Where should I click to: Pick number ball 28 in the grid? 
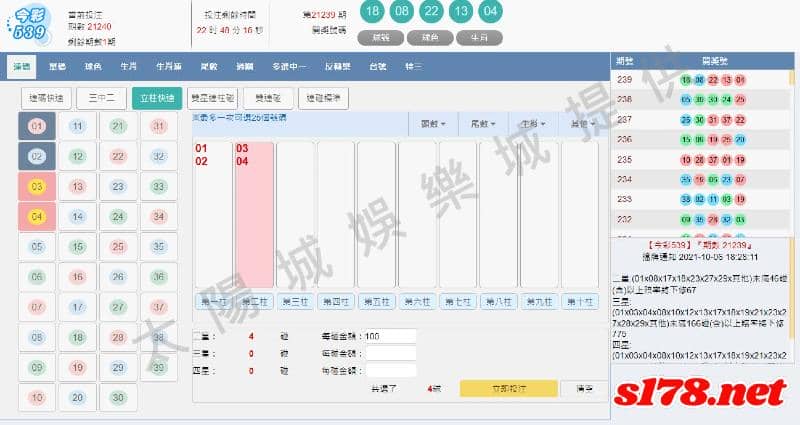118,337
